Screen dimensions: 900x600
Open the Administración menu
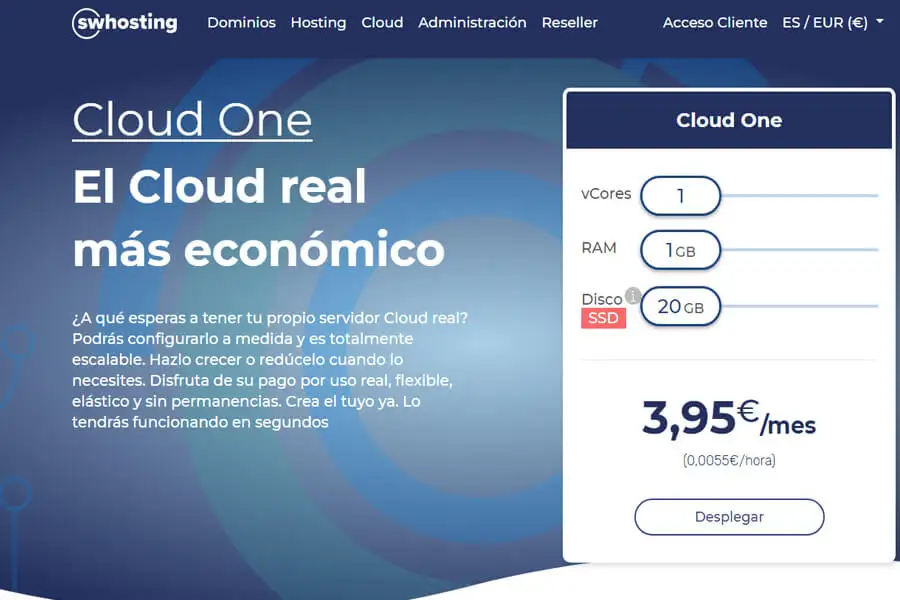(x=472, y=22)
